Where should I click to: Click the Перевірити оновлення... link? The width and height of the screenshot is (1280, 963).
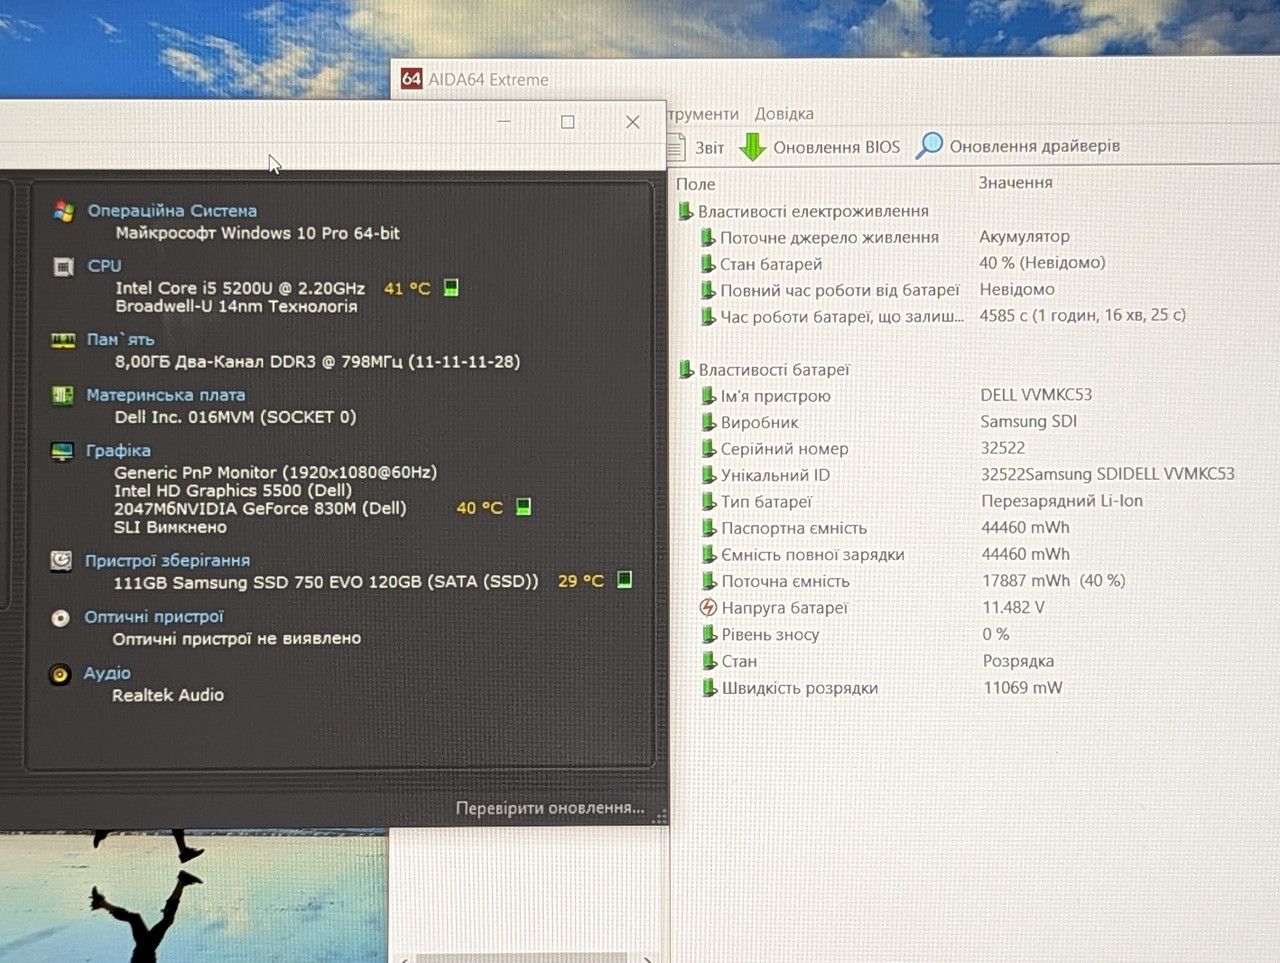point(550,808)
